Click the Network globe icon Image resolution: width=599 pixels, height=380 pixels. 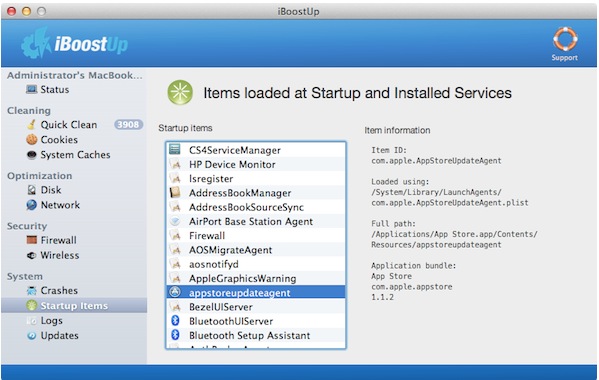[32, 205]
